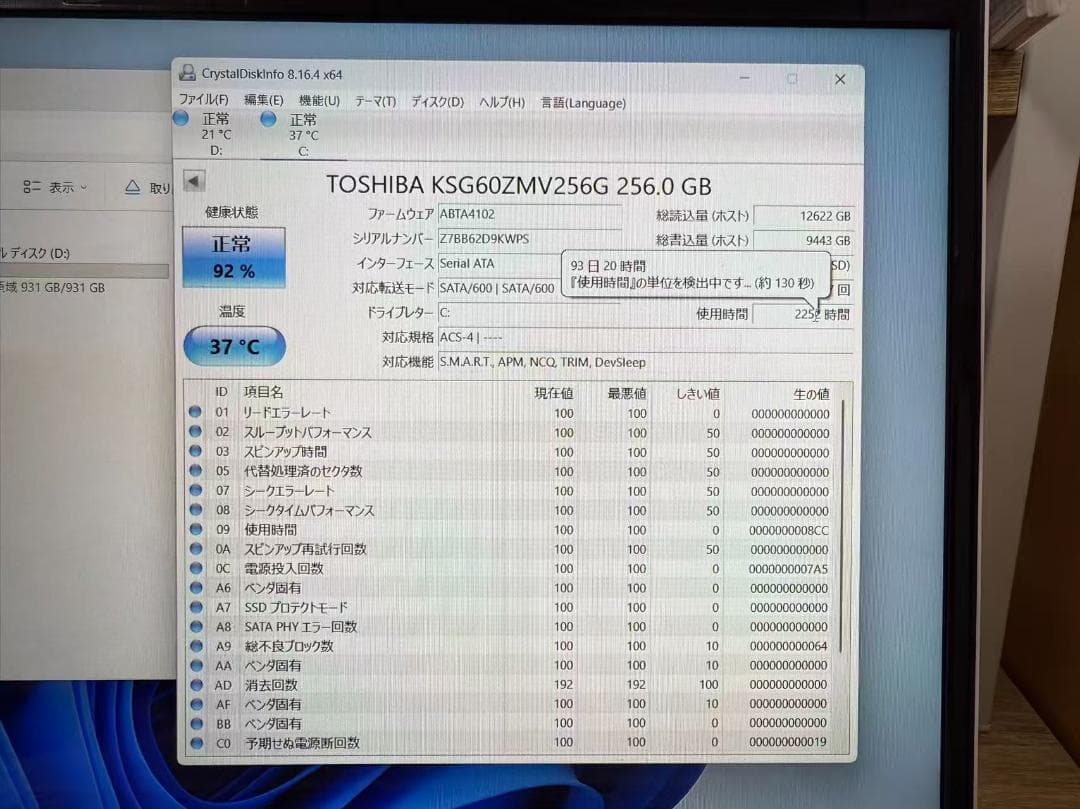This screenshot has height=809, width=1080.
Task: Open the ディスク(D) menu
Action: (x=434, y=102)
